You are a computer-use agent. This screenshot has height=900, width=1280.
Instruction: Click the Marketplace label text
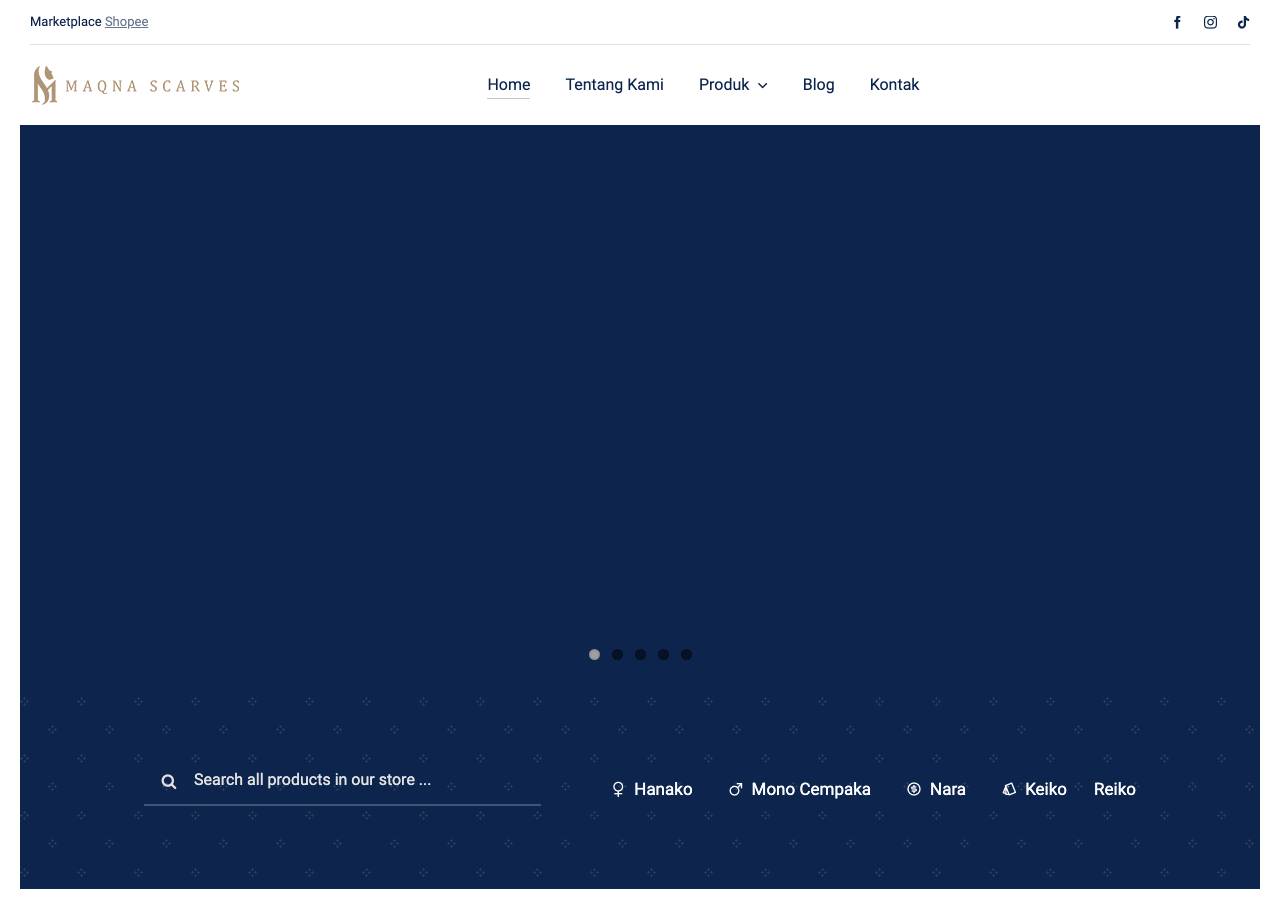coord(66,22)
